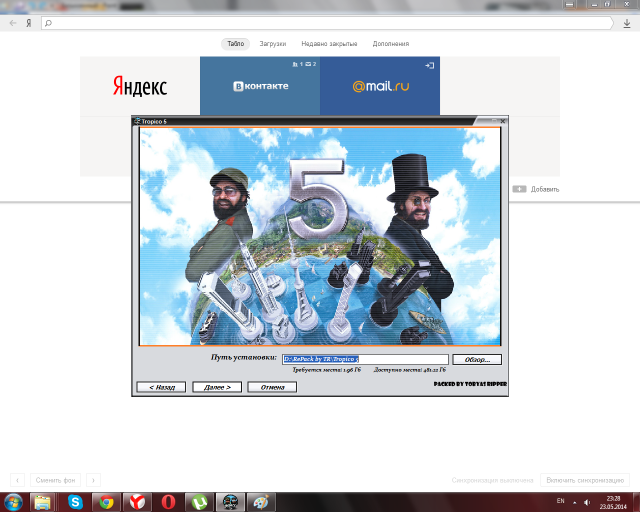The width and height of the screenshot is (640, 512).
Task: Open the ВКонтакте tile
Action: [x=260, y=86]
